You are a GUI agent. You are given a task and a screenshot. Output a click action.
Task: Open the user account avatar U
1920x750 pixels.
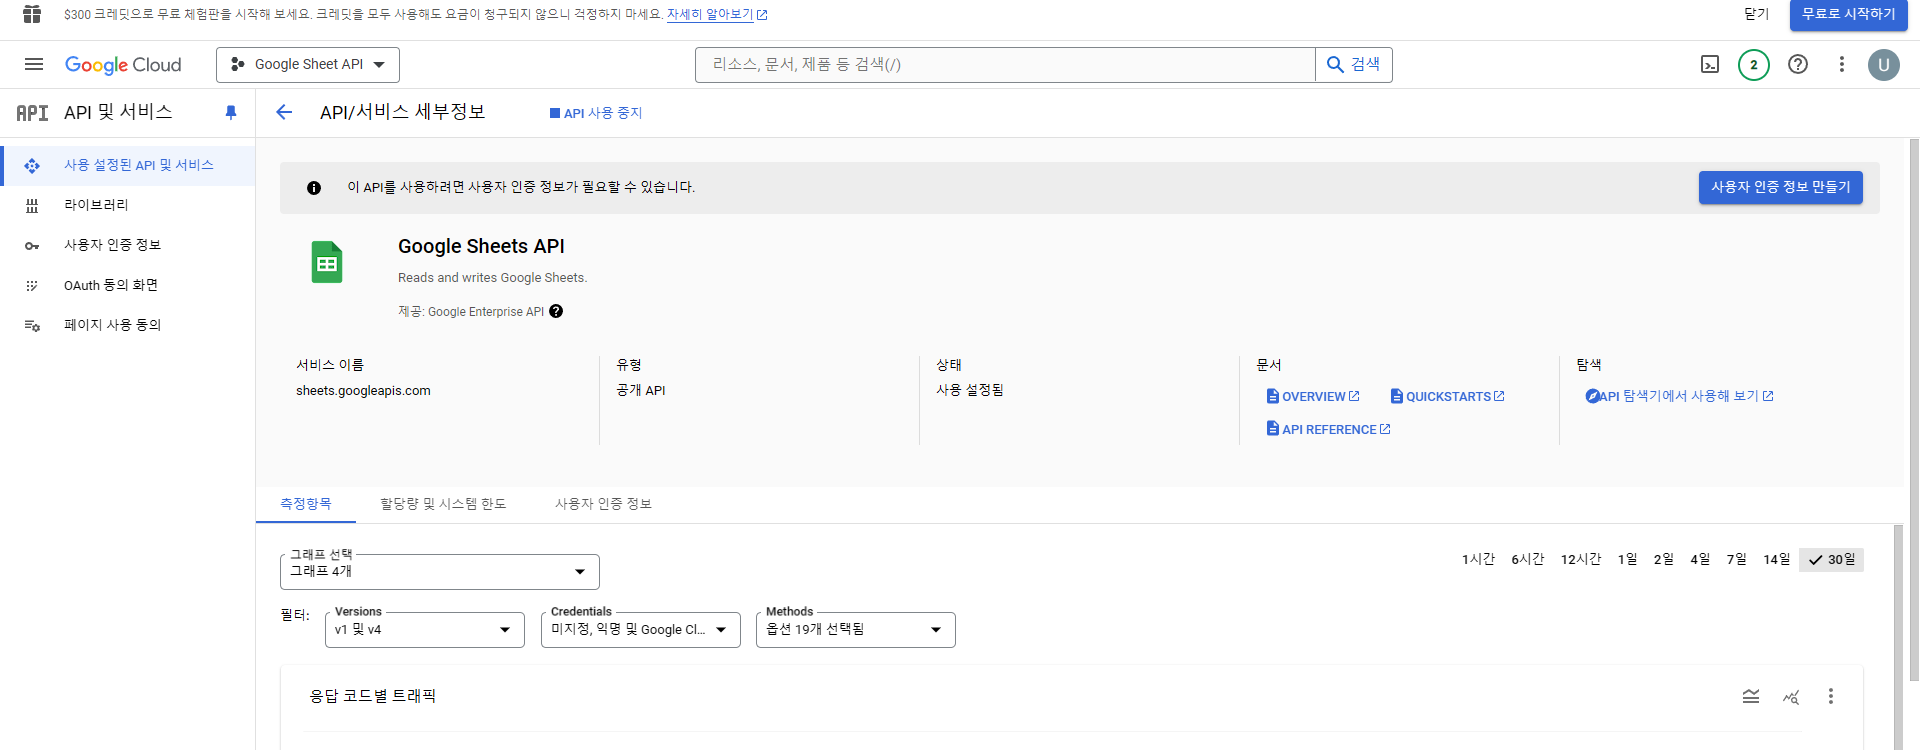[1884, 65]
